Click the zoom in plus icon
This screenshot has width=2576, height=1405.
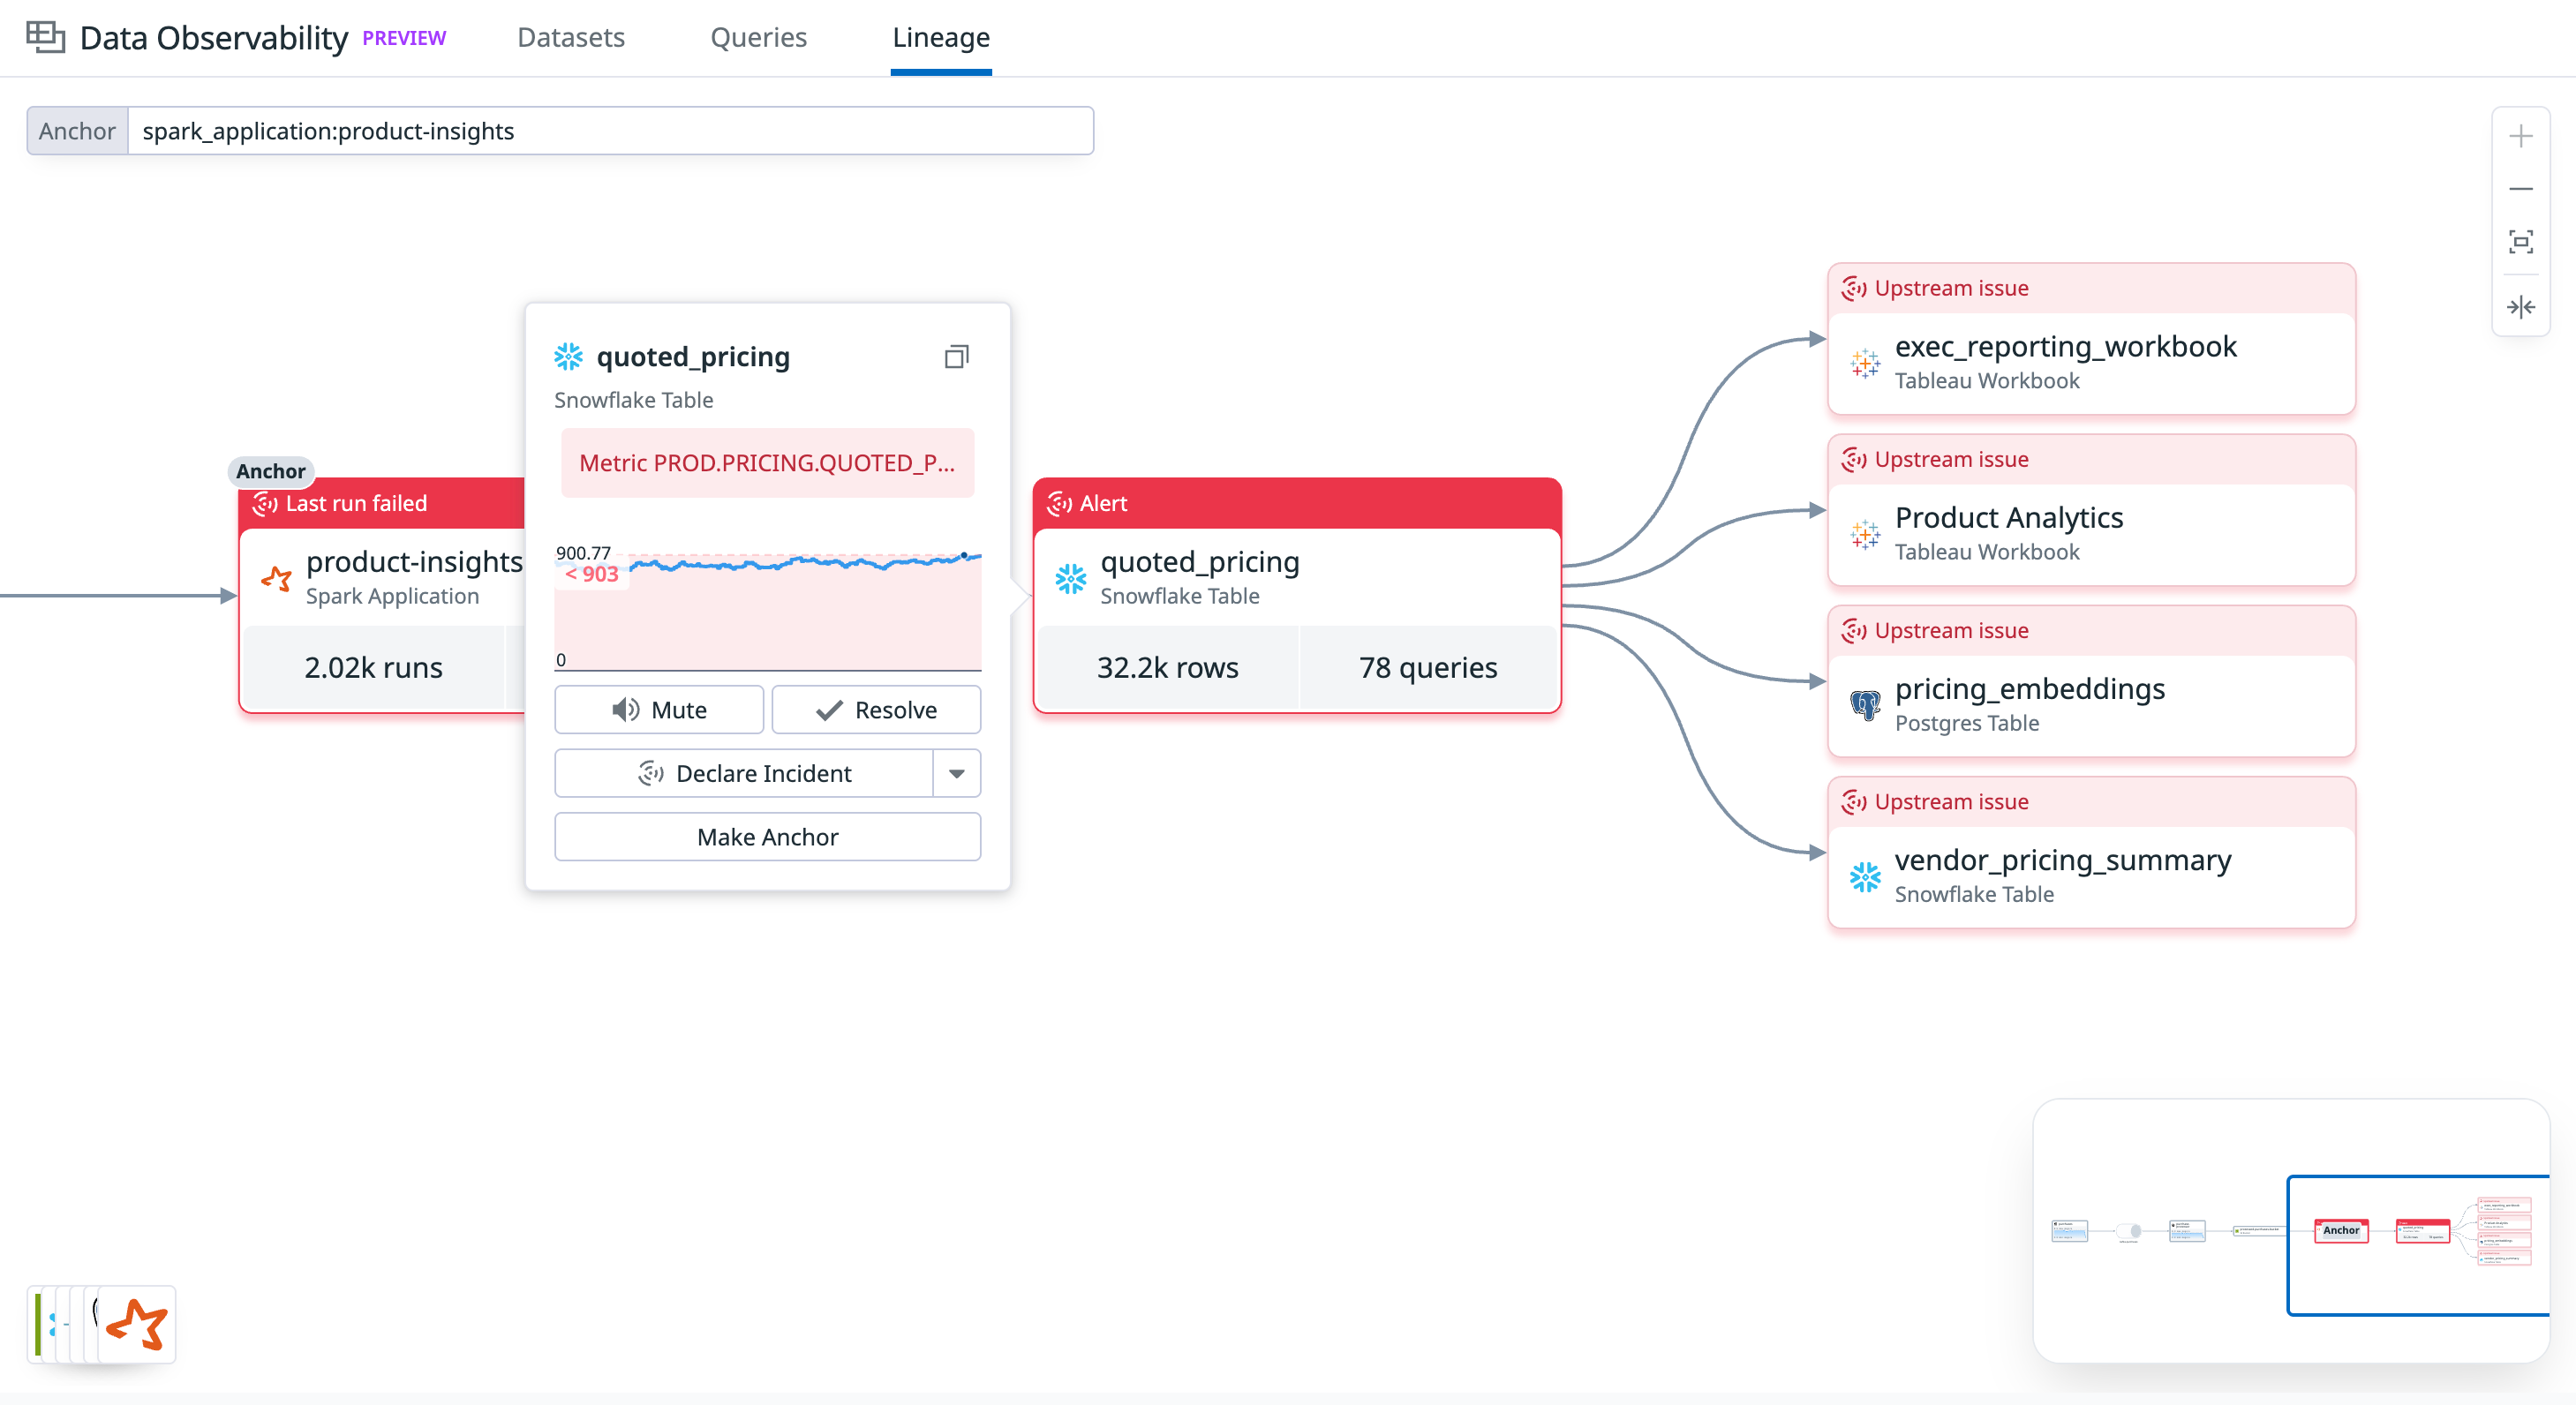2520,136
